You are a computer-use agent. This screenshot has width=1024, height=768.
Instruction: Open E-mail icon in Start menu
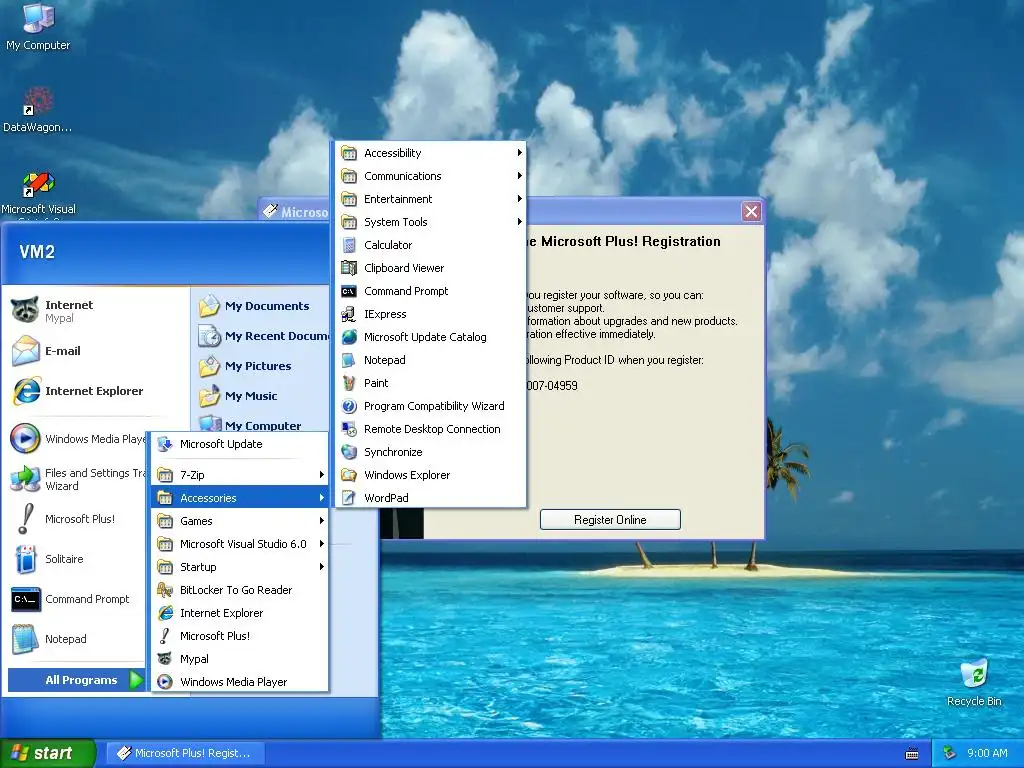[x=25, y=351]
